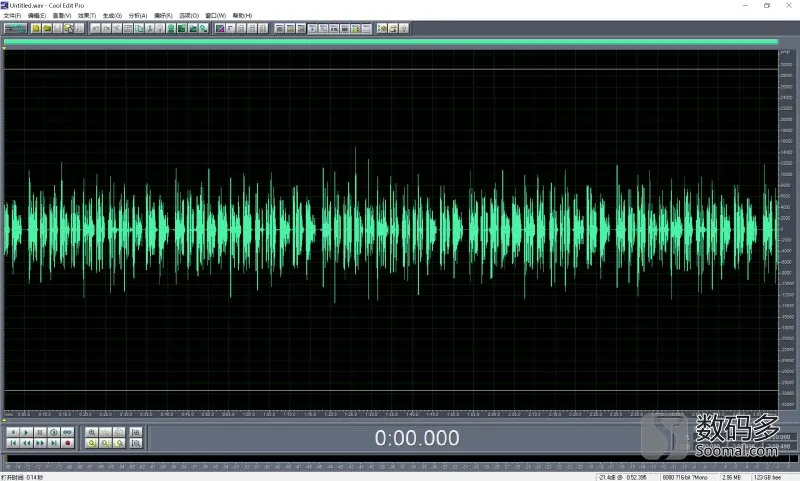Click the Undo toolbar icon
The width and height of the screenshot is (800, 481).
click(95, 29)
